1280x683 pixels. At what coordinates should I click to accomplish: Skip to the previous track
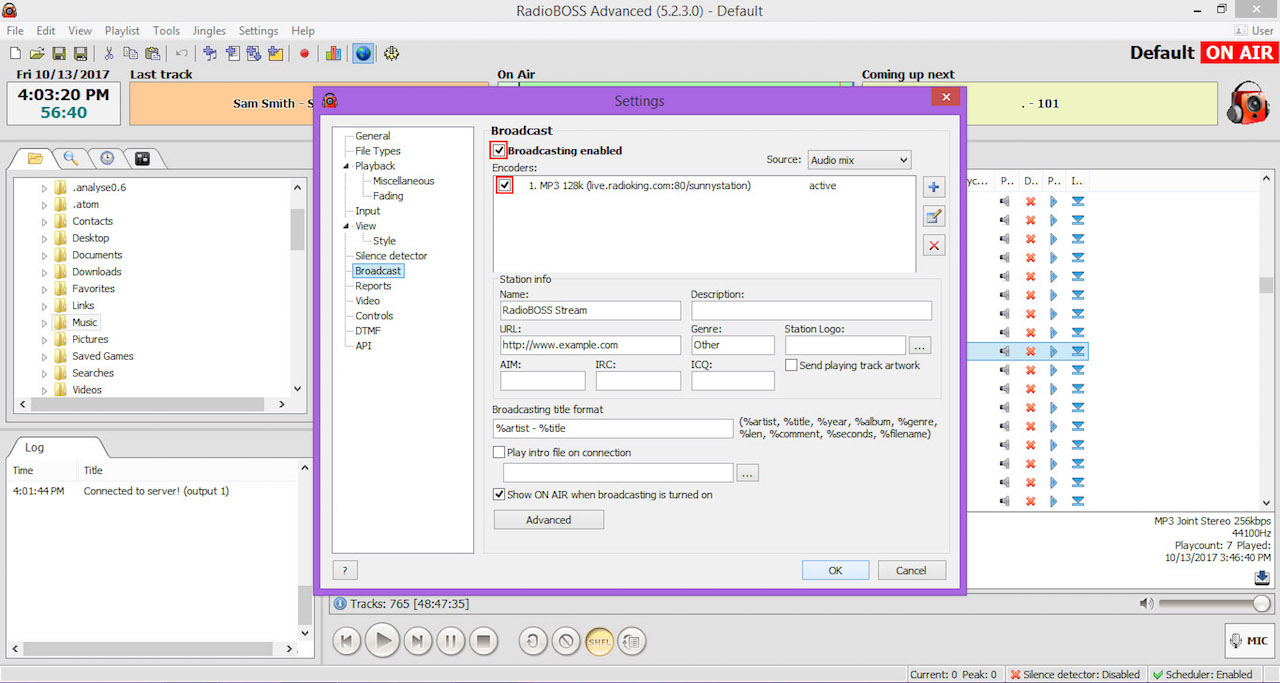[346, 641]
